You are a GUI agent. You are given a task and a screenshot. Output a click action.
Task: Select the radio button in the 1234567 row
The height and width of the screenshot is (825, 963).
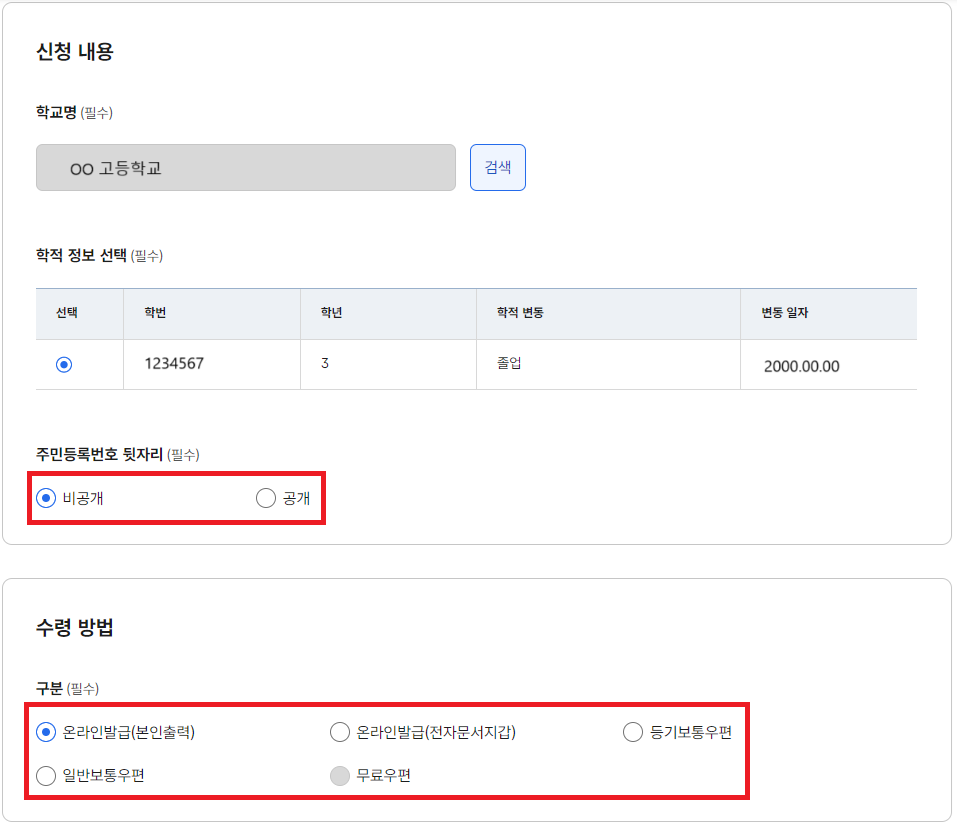click(x=64, y=365)
